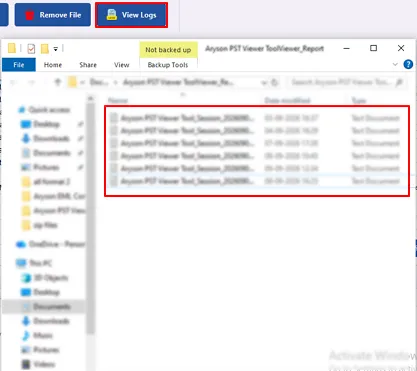This screenshot has height=371, width=417.
Task: Go forward with the Forward arrow
Action: click(31, 82)
